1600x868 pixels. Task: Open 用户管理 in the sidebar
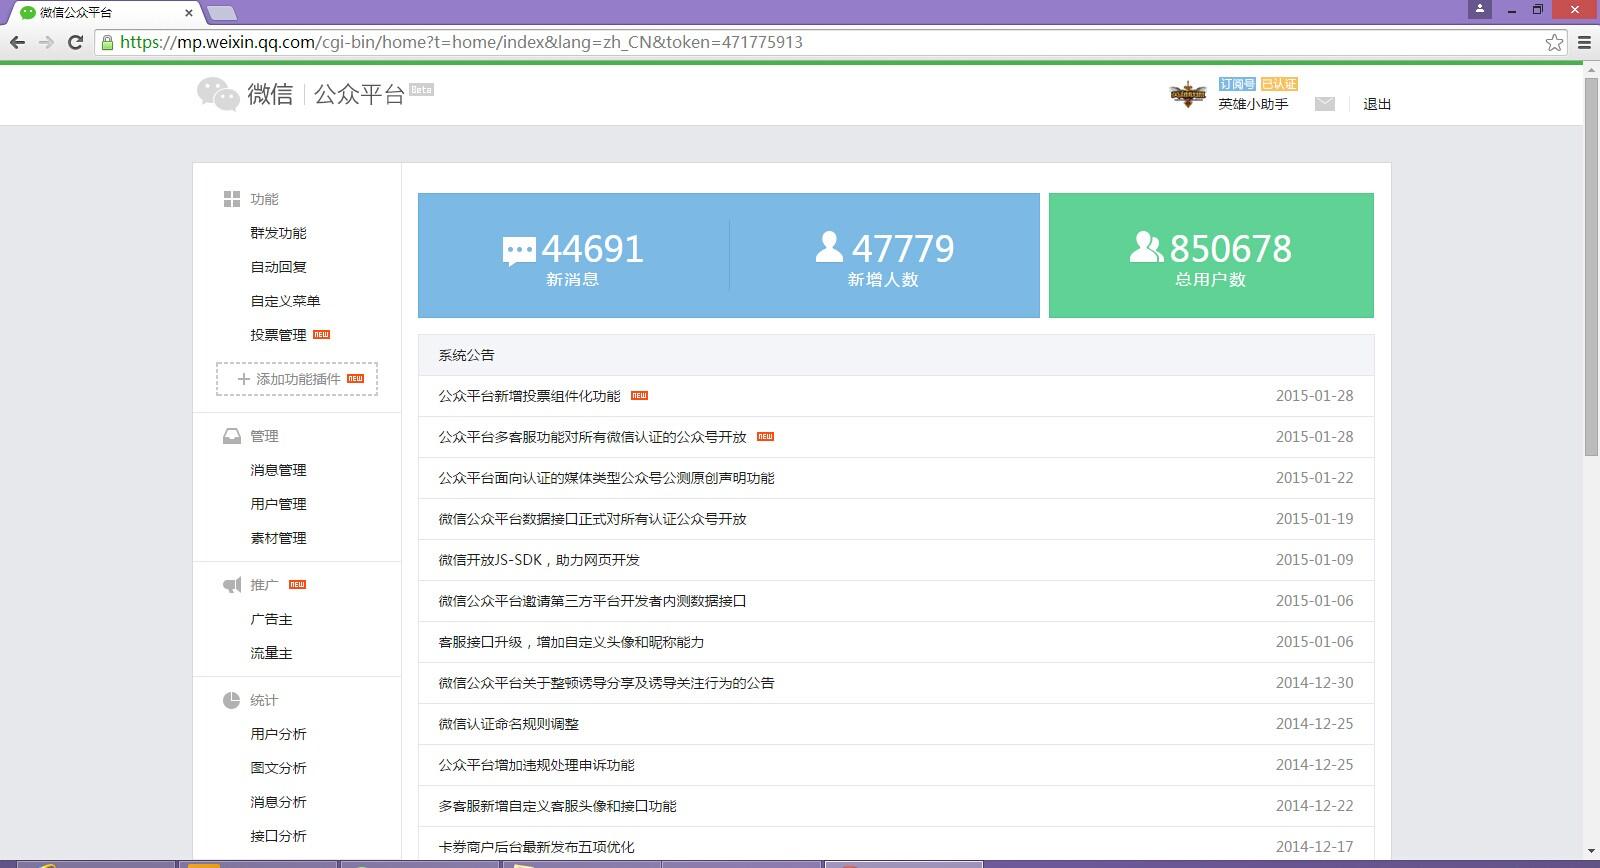pyautogui.click(x=278, y=504)
